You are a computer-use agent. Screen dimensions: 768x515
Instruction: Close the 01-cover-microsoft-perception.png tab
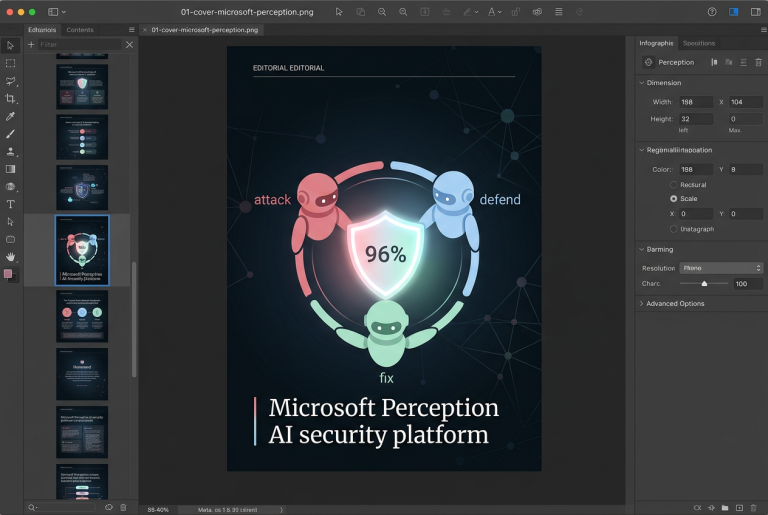[144, 30]
